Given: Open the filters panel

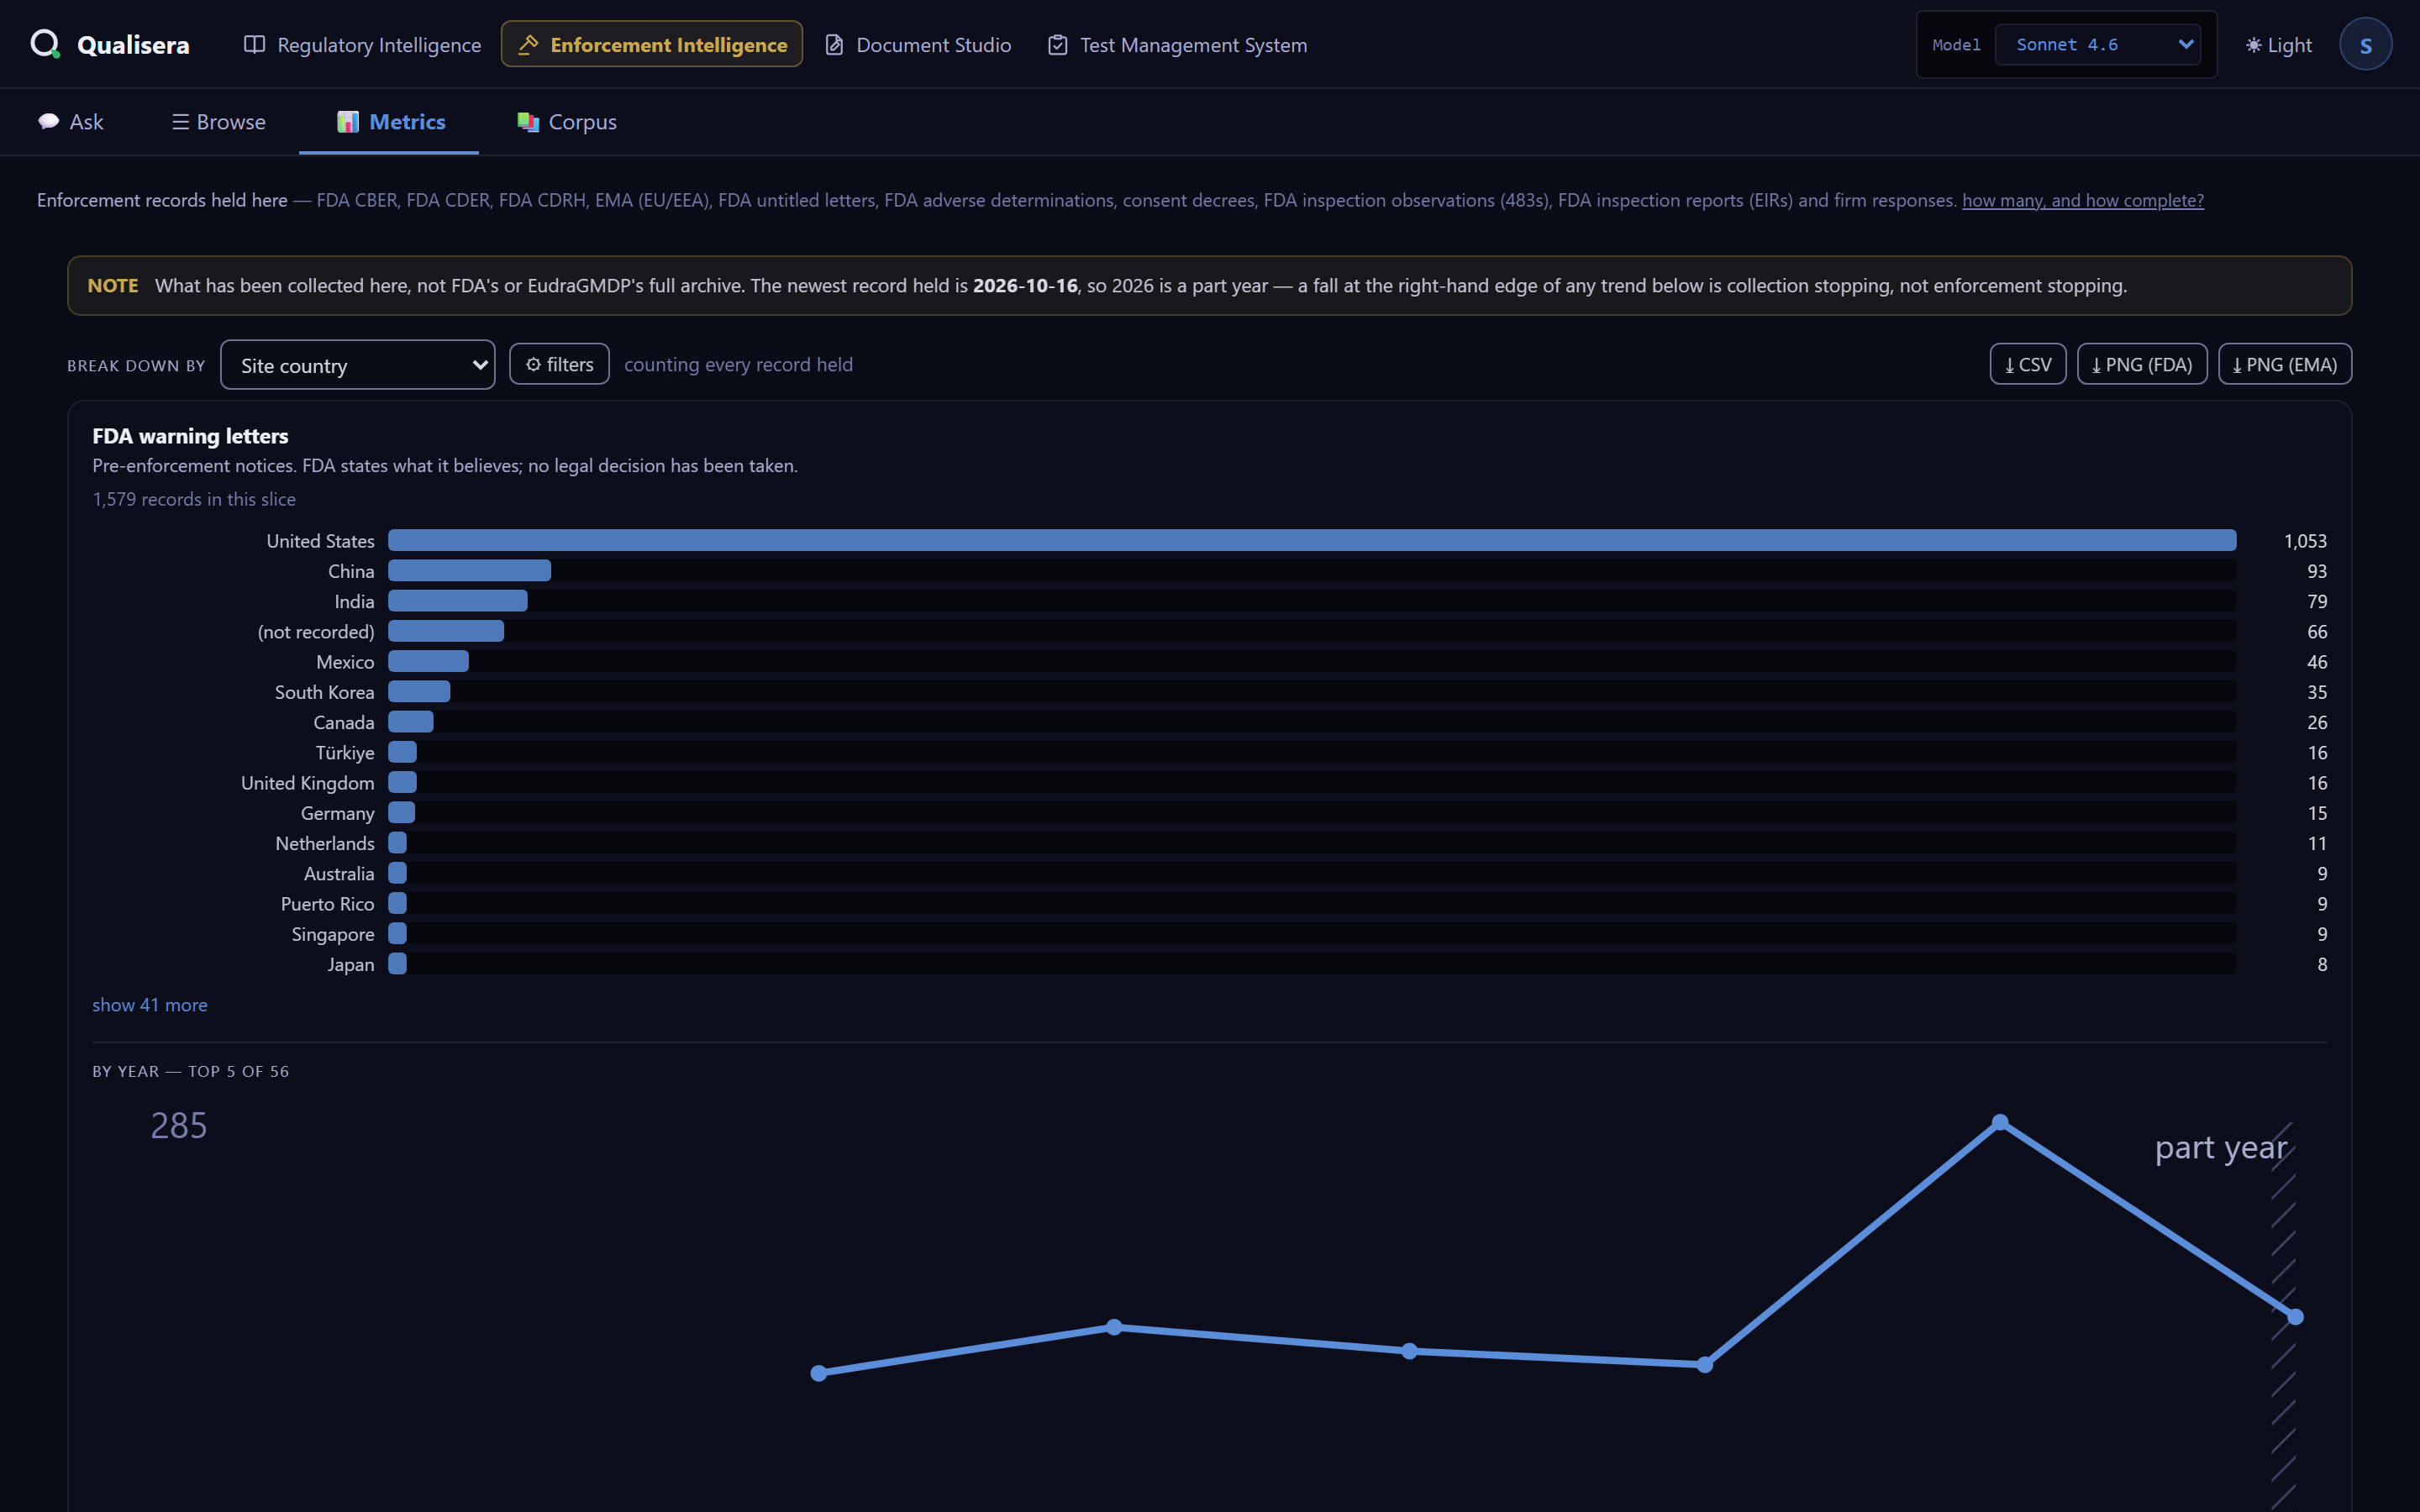Looking at the screenshot, I should click(559, 365).
